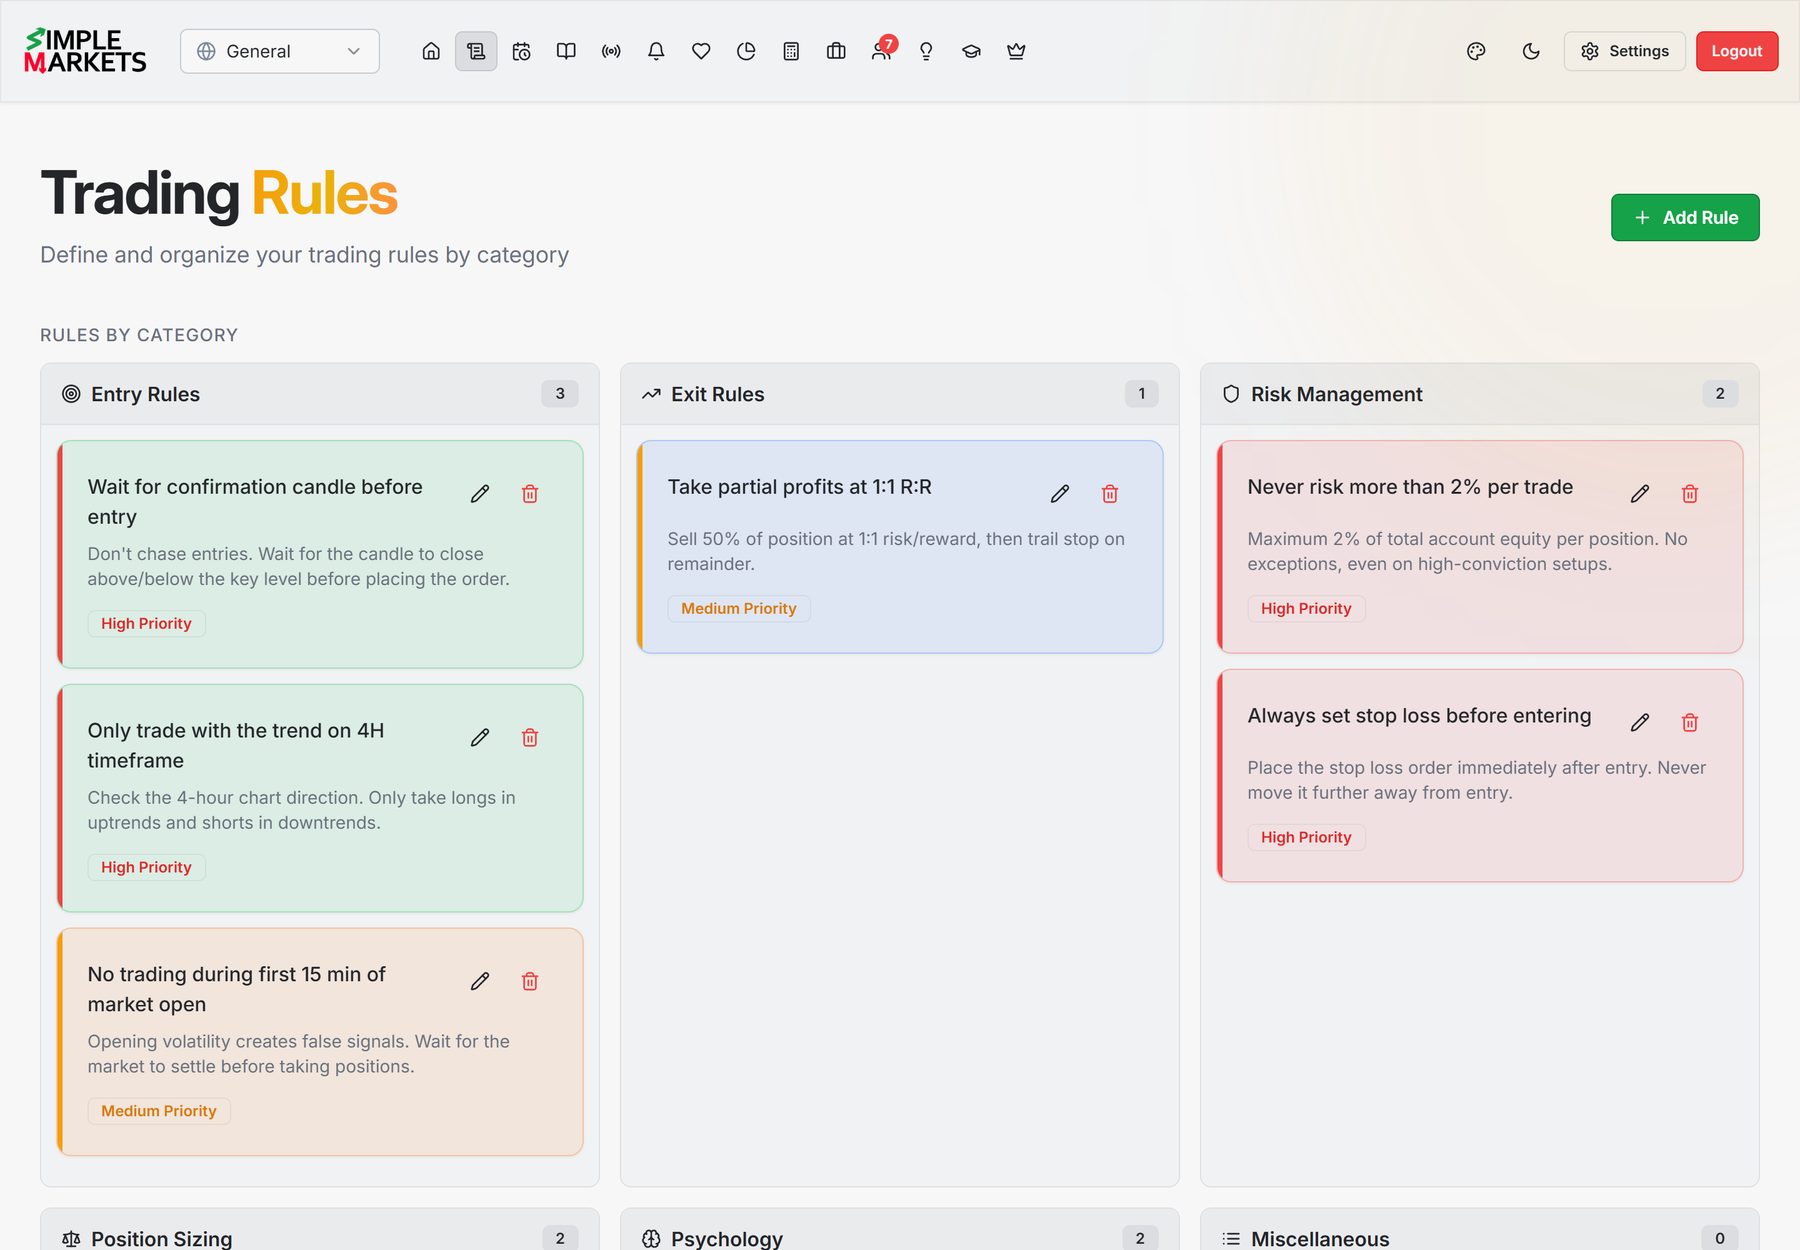Open the pie chart analytics icon
The width and height of the screenshot is (1800, 1250).
point(746,51)
